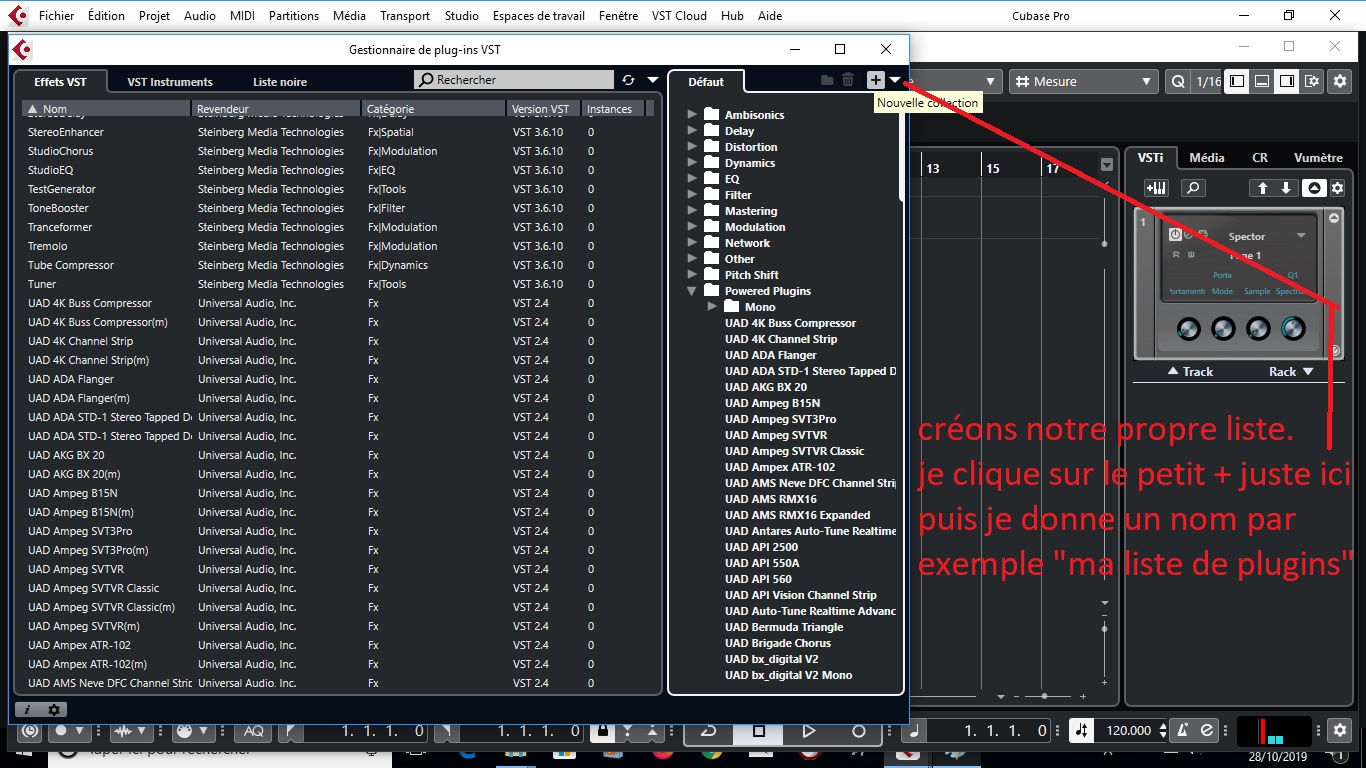Click the fourth quick control knob on Spector
1366x768 pixels.
click(1292, 329)
